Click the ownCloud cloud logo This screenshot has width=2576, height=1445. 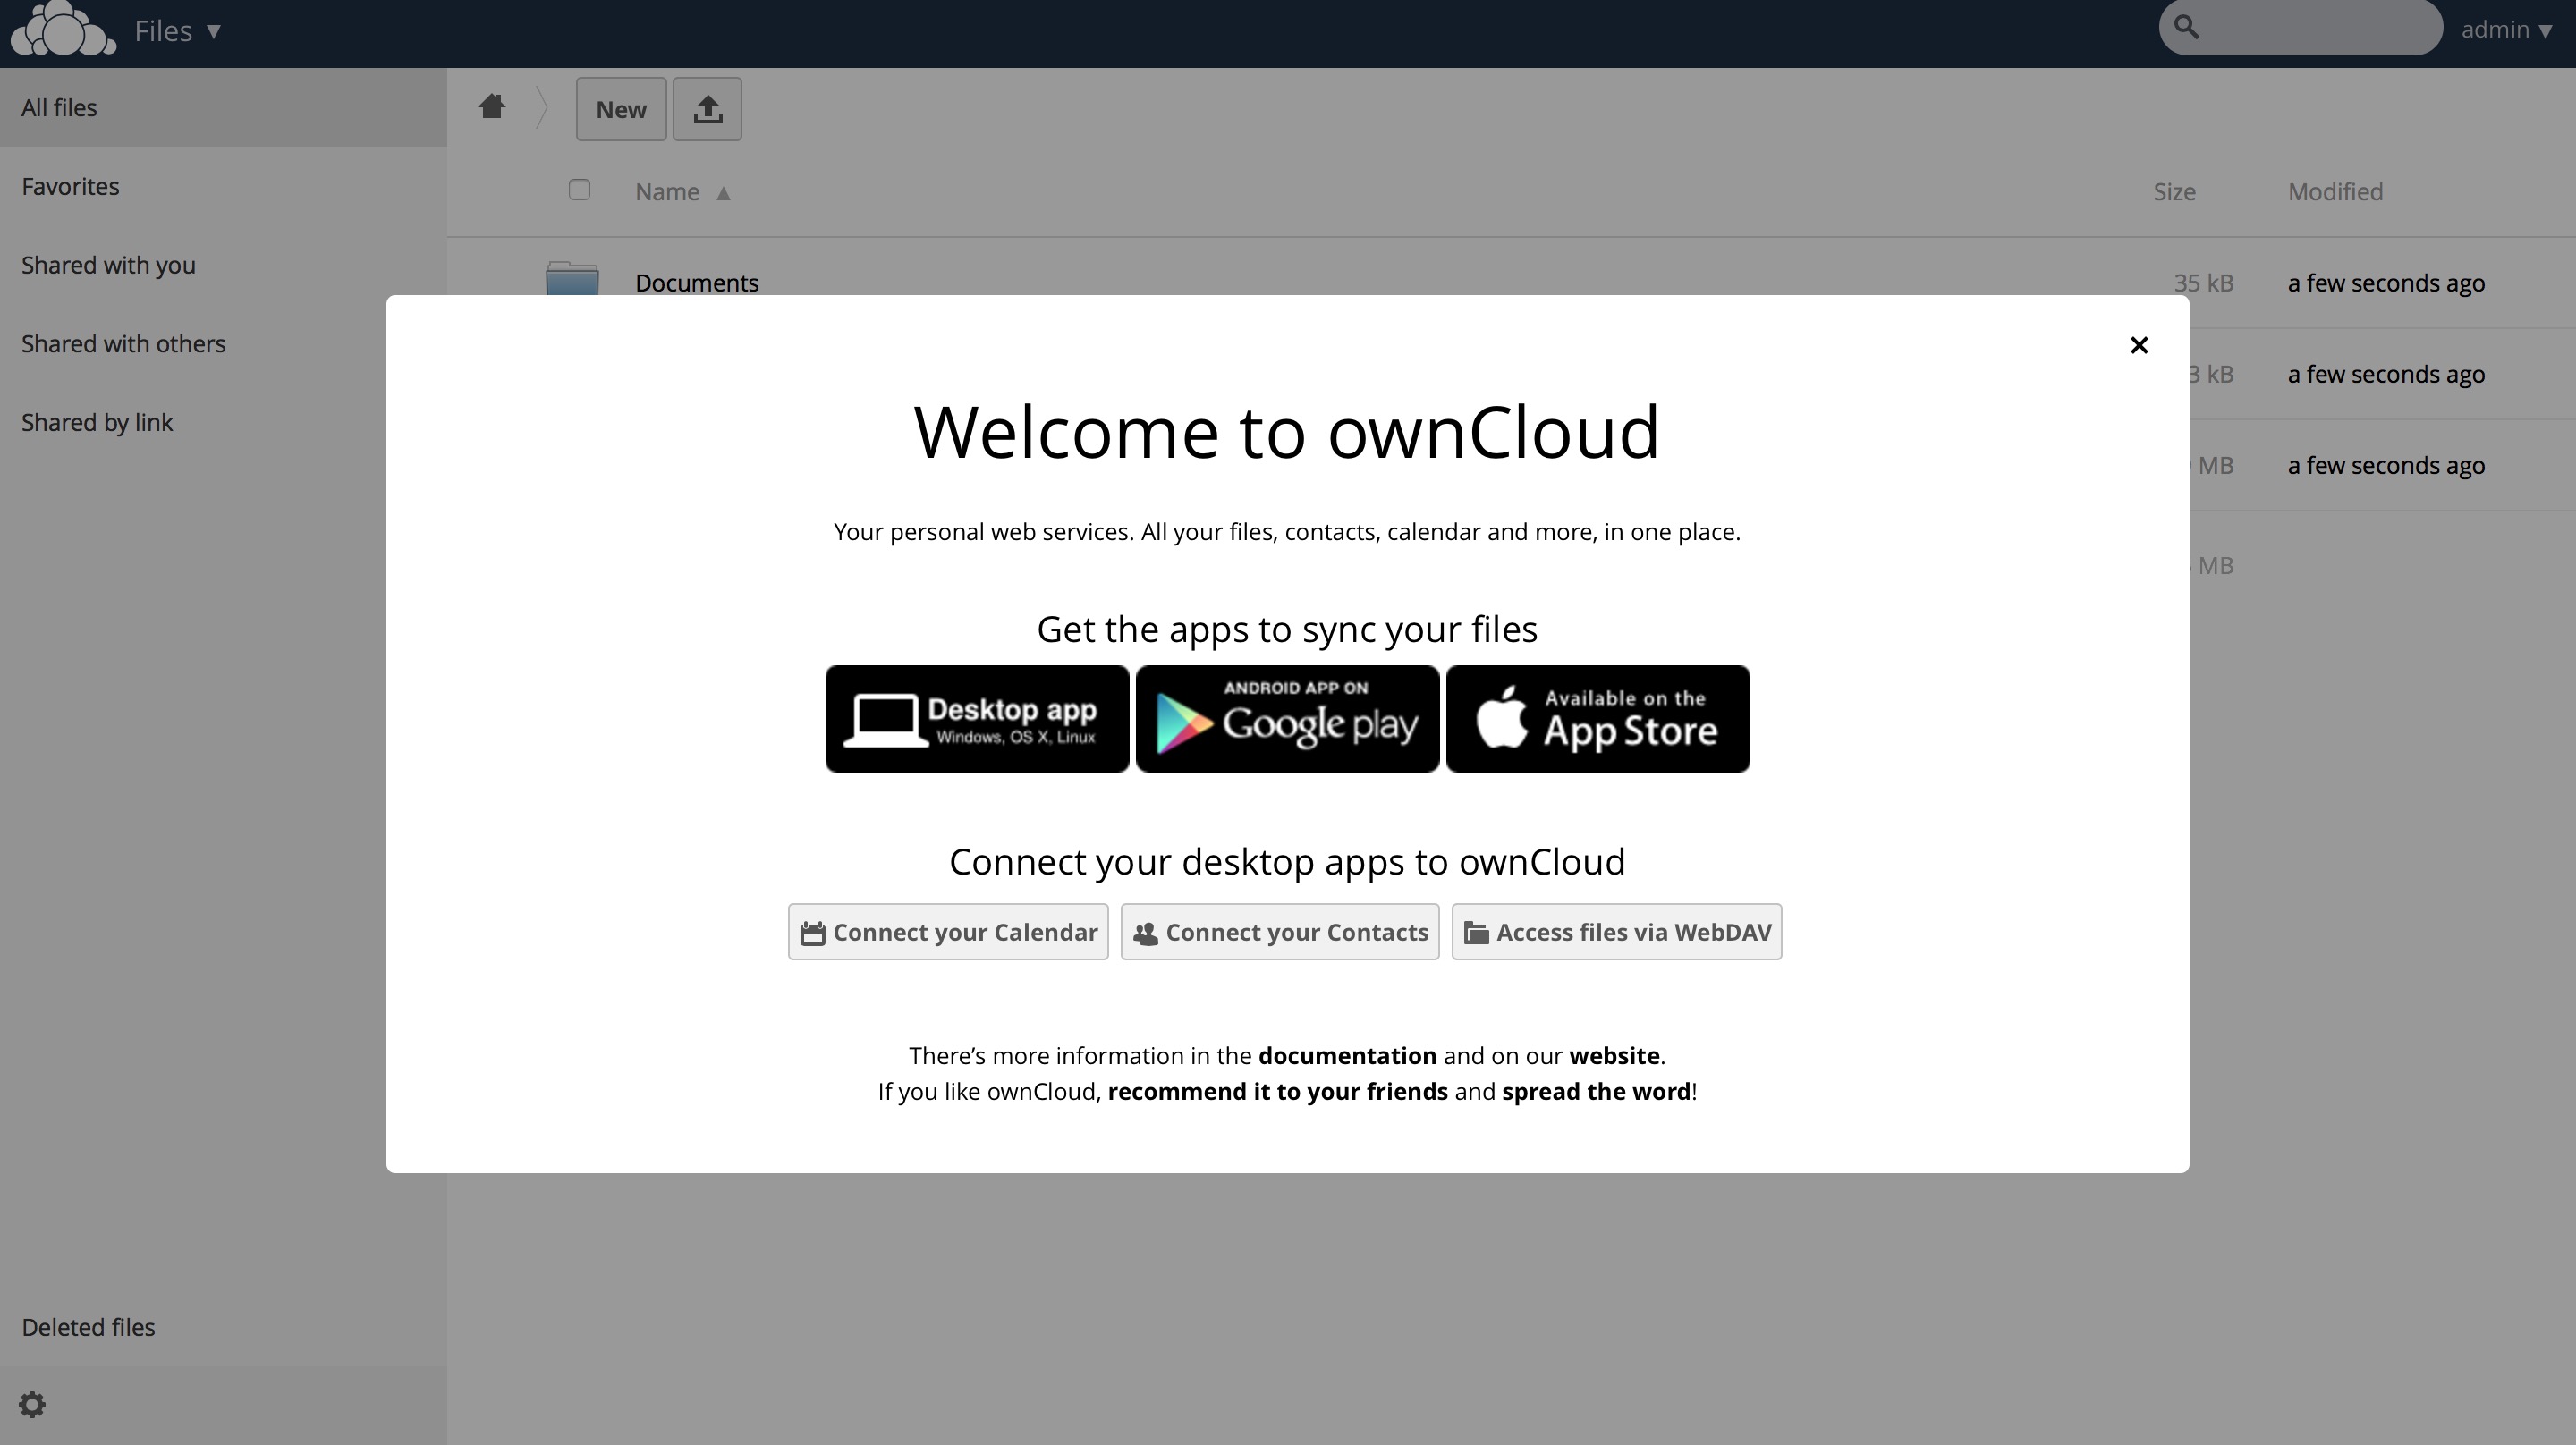click(63, 28)
